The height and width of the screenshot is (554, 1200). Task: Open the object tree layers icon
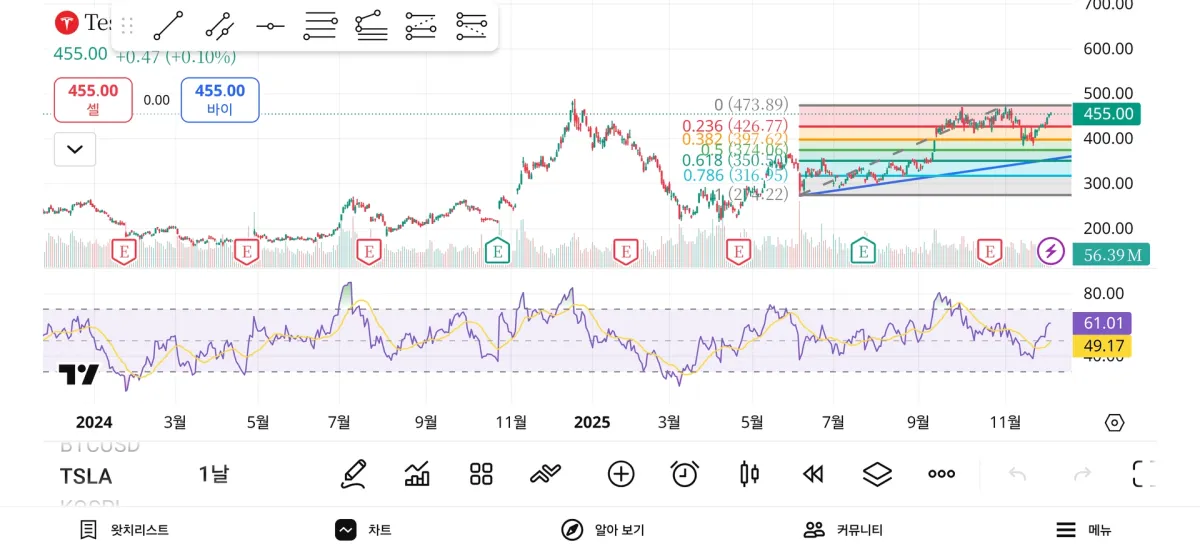(x=877, y=474)
